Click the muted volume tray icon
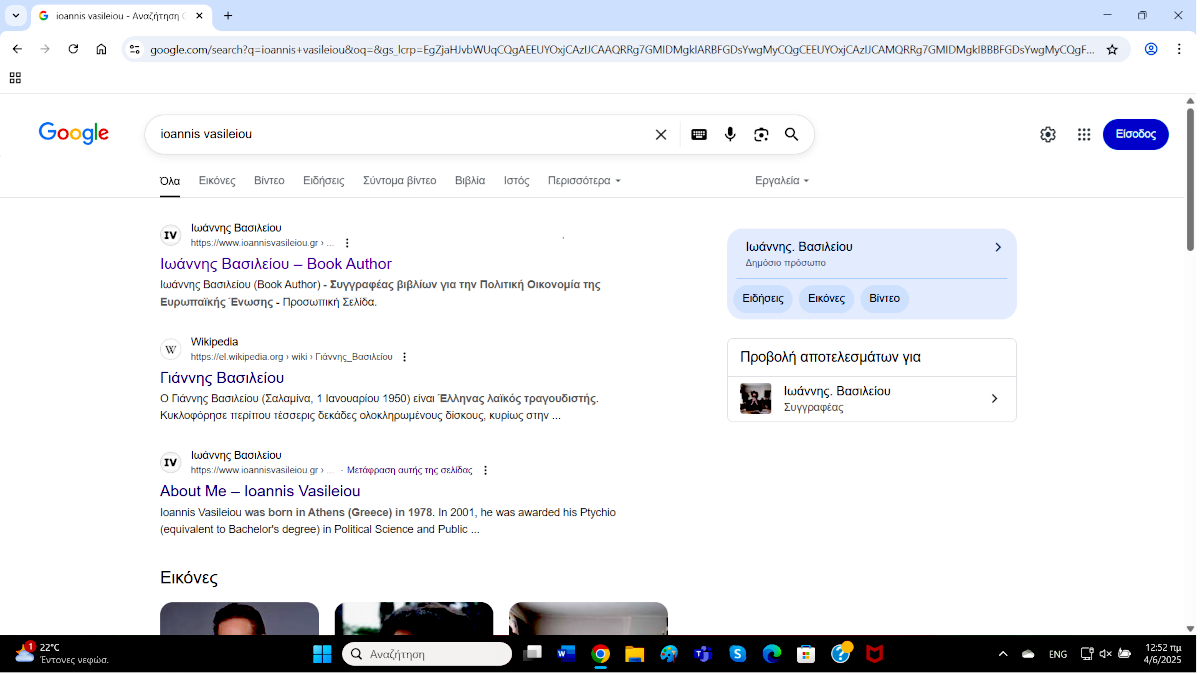1200x675 pixels. 1106,654
